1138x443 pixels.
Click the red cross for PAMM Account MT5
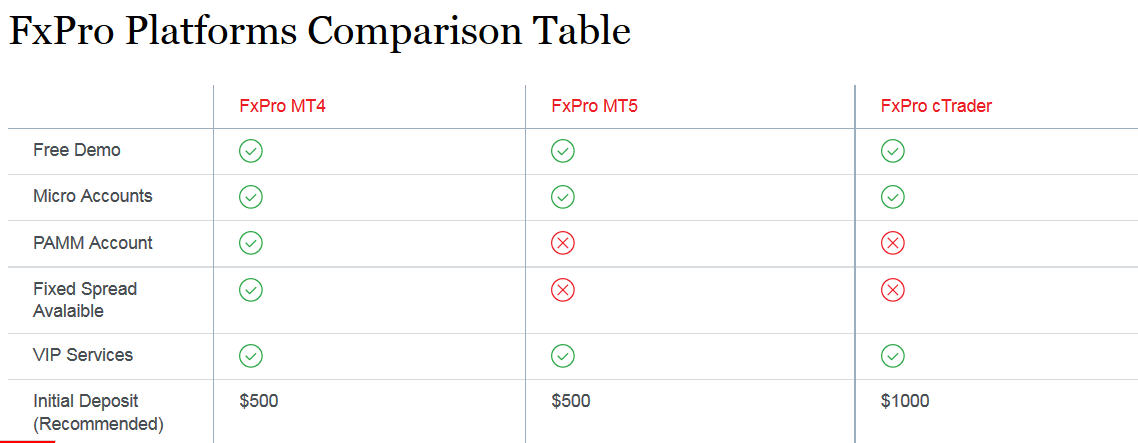point(562,243)
